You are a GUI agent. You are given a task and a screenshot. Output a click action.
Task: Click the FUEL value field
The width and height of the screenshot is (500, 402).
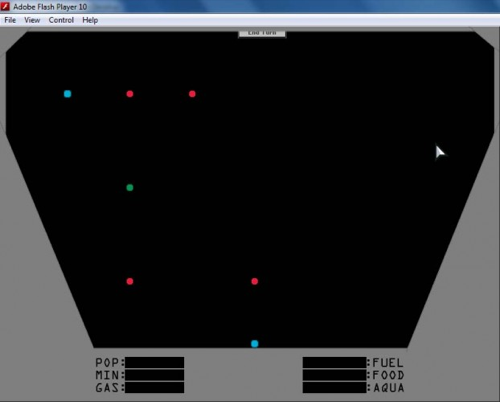[334, 363]
